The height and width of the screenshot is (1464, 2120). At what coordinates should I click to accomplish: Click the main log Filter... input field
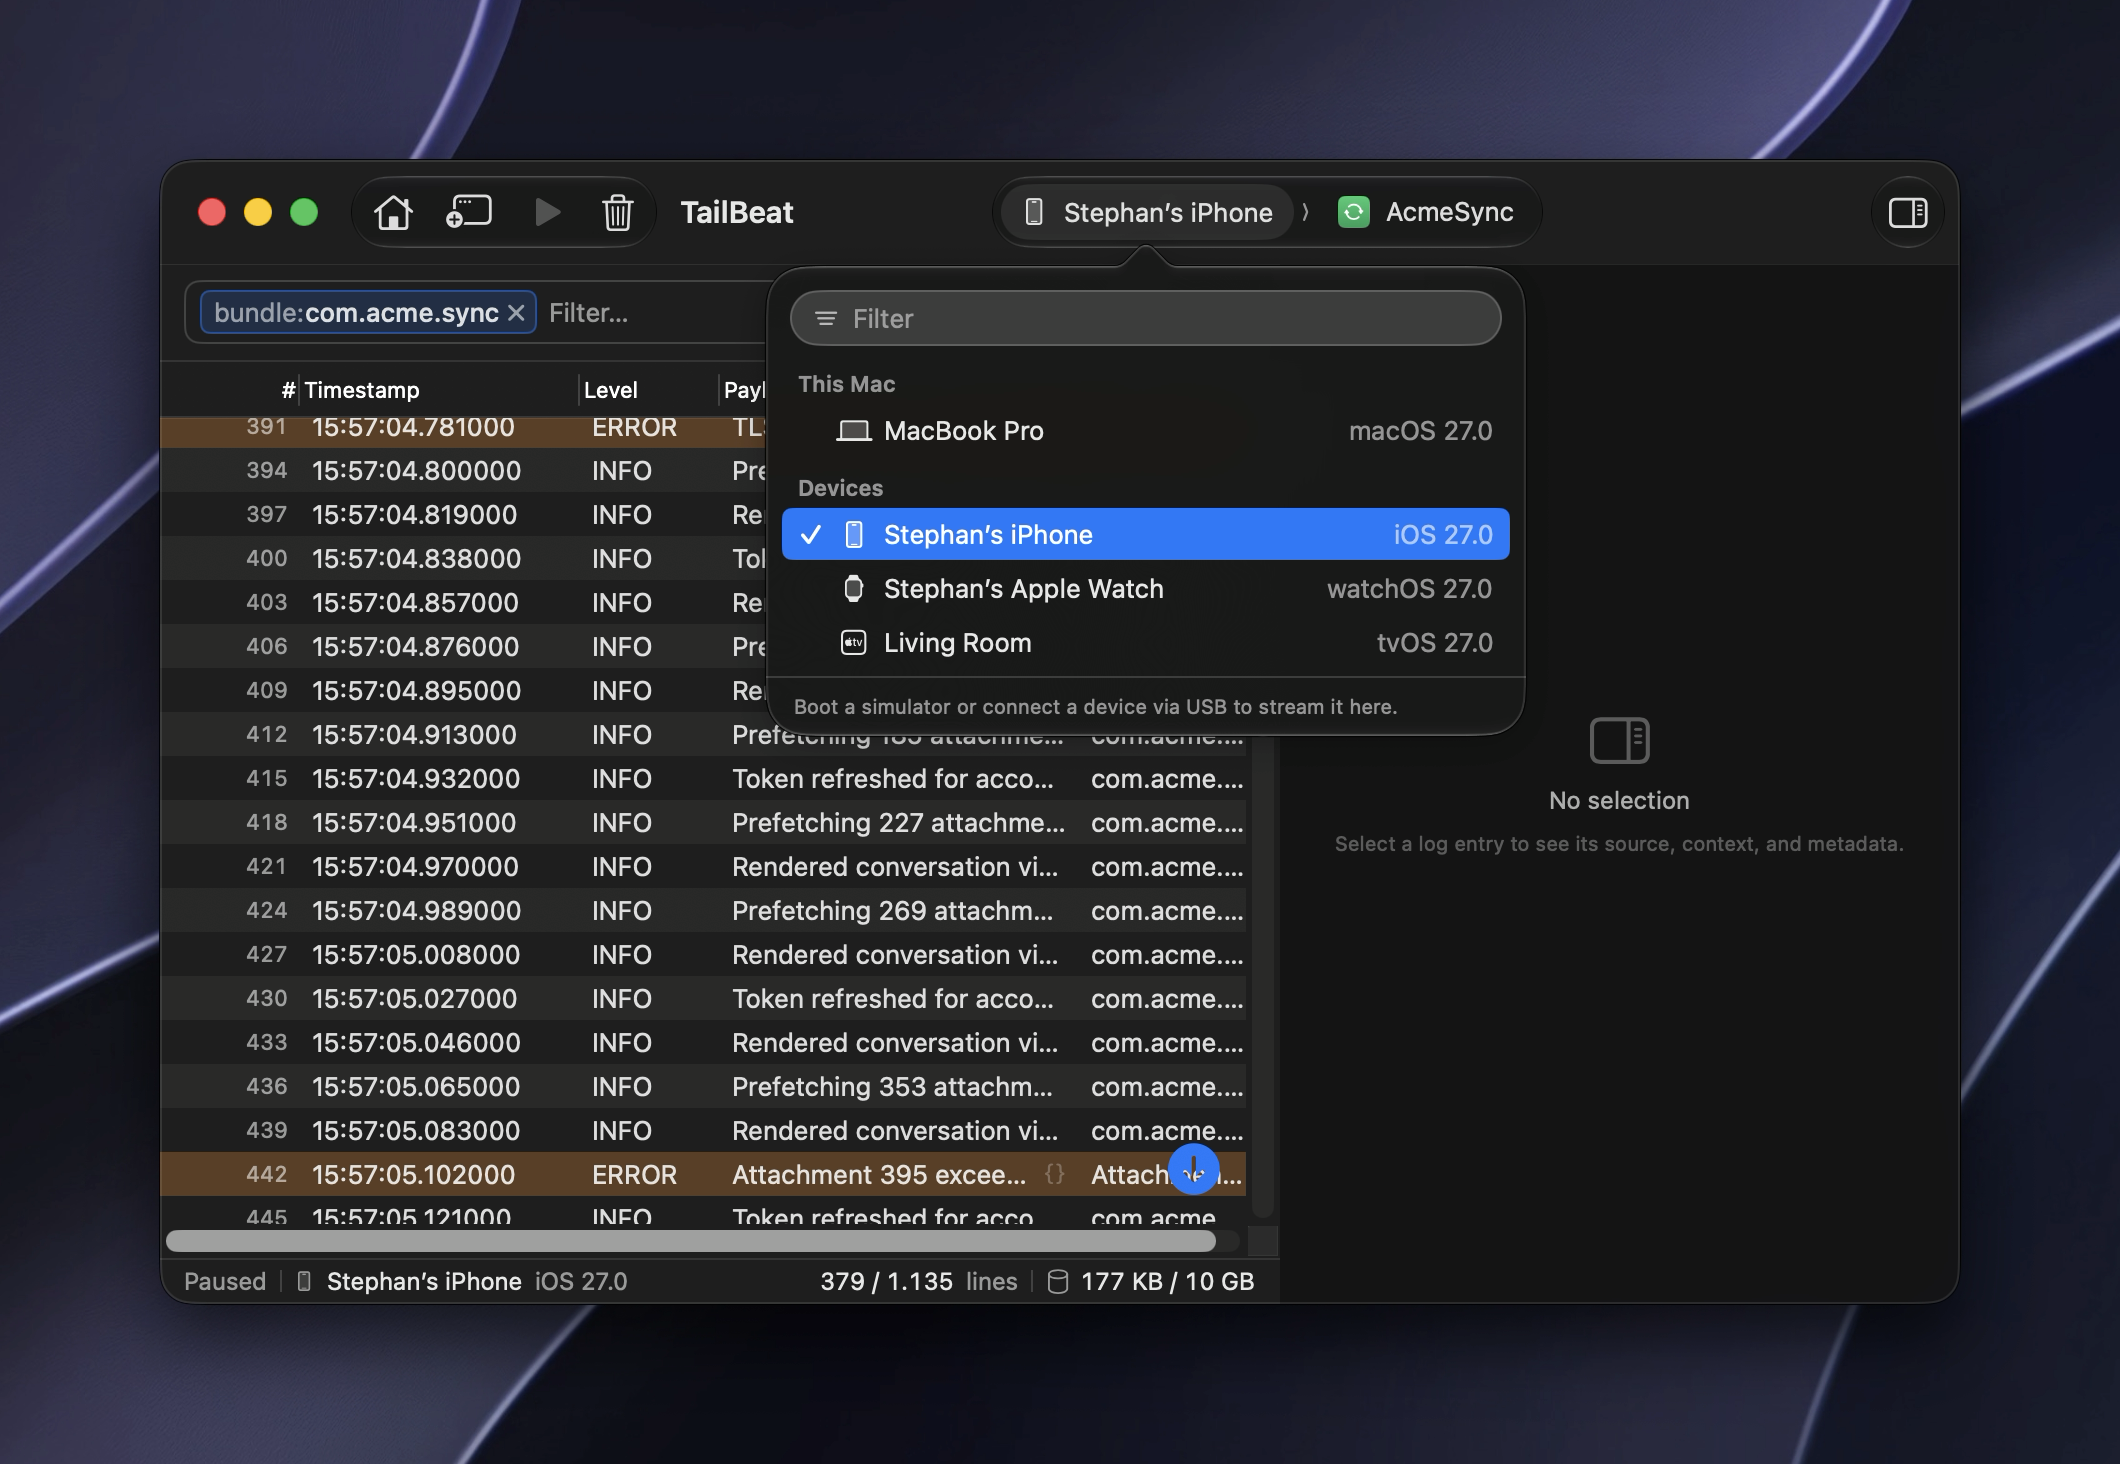coord(655,313)
